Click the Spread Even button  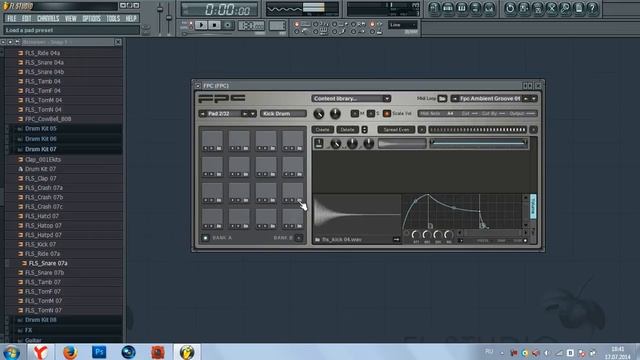pyautogui.click(x=396, y=129)
